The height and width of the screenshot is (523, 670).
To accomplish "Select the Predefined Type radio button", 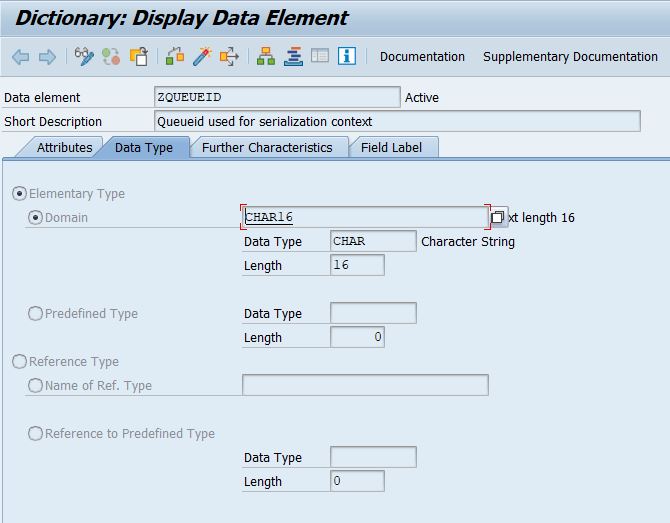I will pyautogui.click(x=35, y=313).
